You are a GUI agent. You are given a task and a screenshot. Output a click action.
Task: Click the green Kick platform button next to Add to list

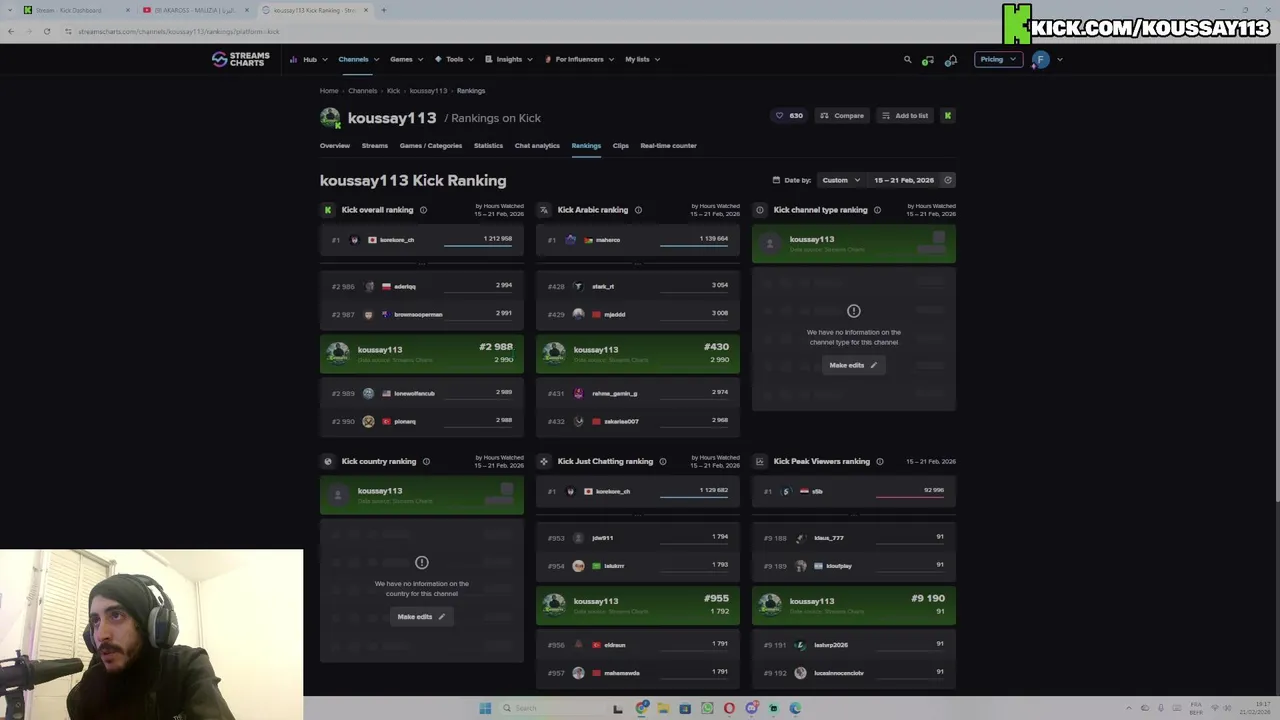[x=947, y=116]
